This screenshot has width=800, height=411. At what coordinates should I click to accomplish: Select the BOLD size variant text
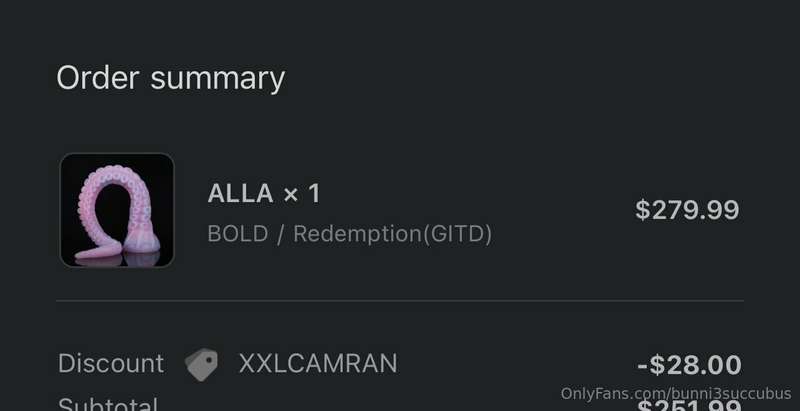238,234
